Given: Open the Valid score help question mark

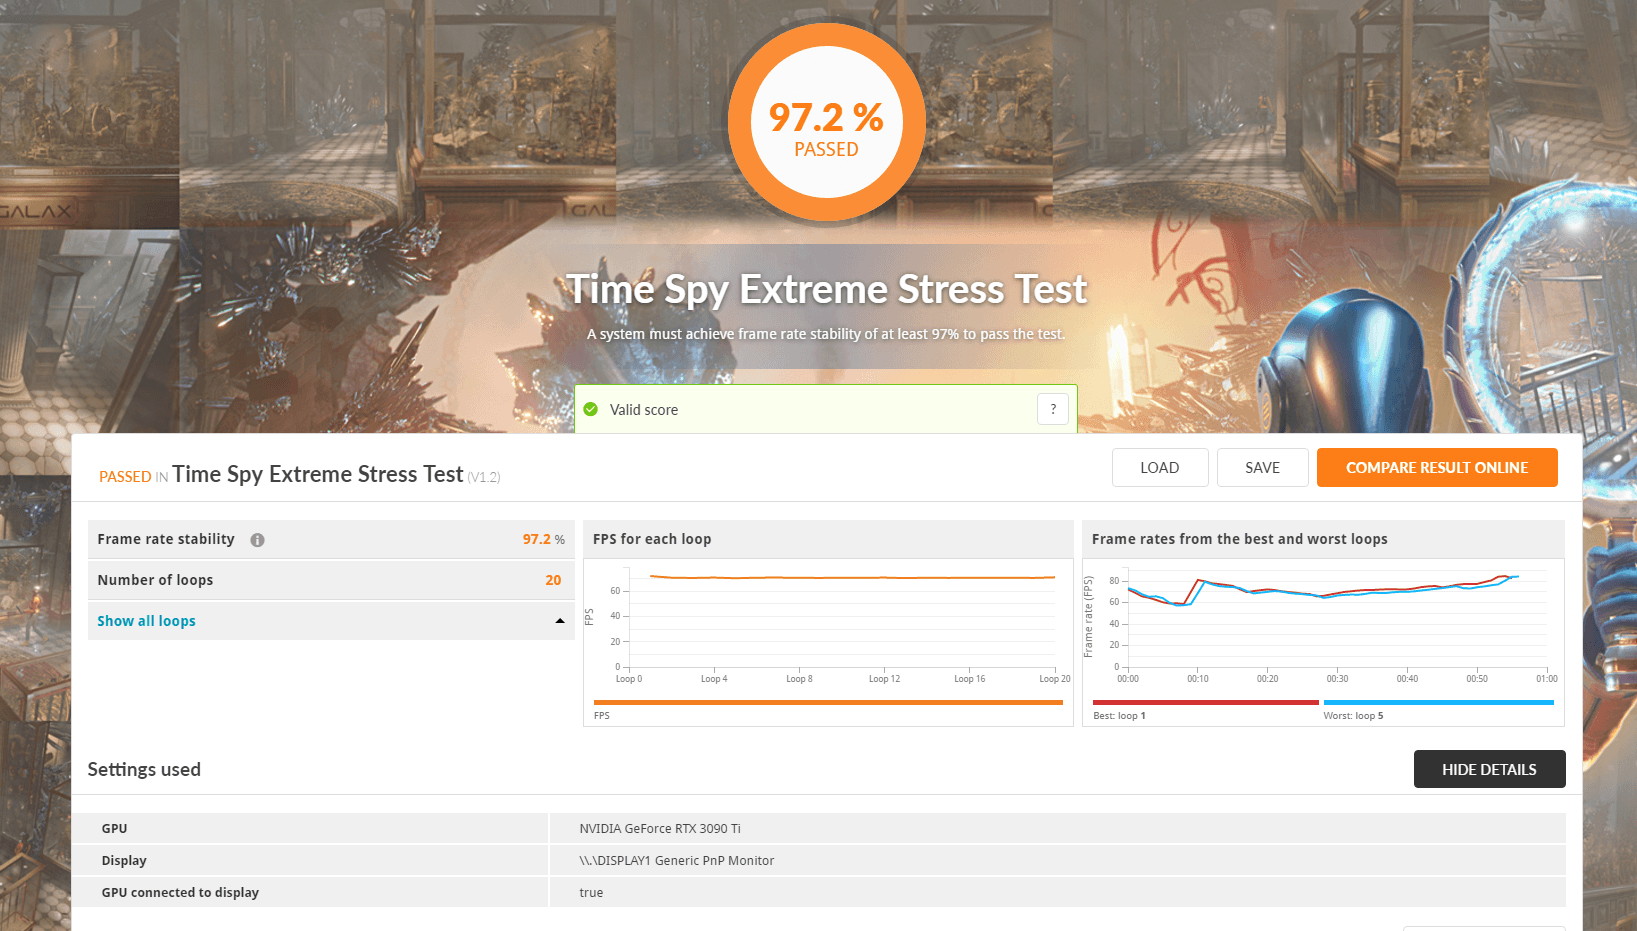Looking at the screenshot, I should (1053, 409).
